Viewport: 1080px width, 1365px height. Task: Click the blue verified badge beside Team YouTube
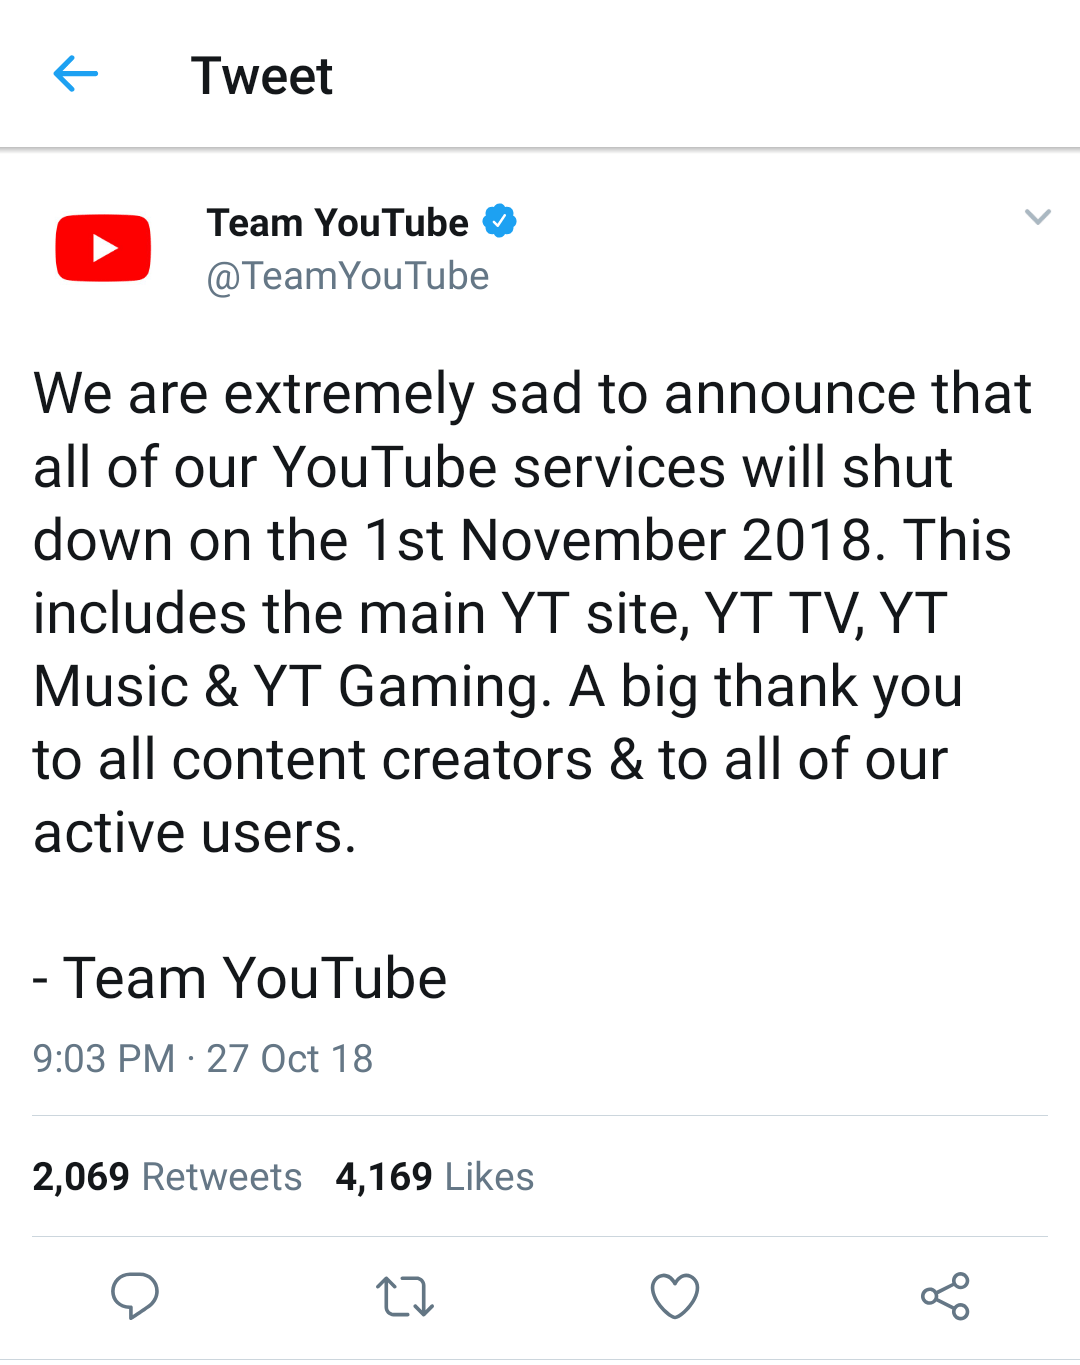pyautogui.click(x=500, y=222)
